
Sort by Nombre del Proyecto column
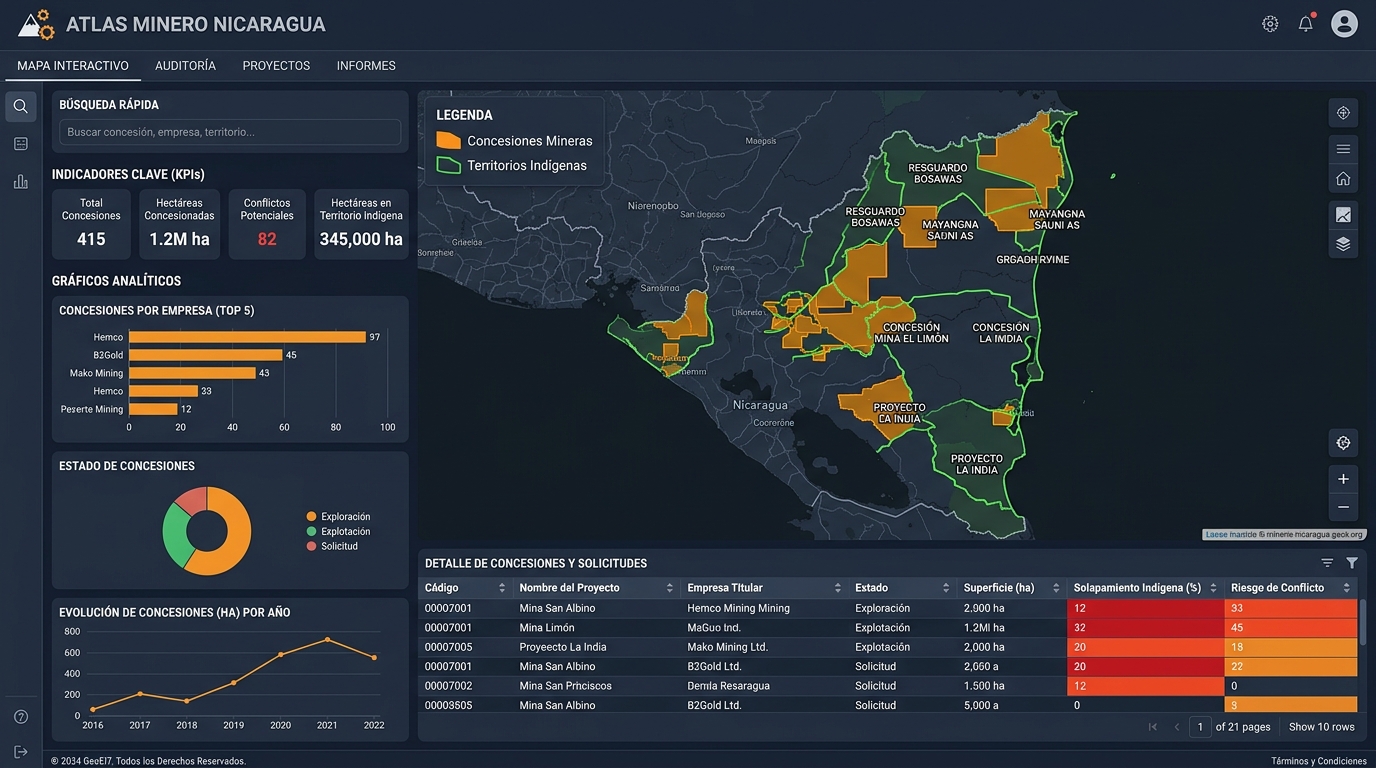click(670, 588)
